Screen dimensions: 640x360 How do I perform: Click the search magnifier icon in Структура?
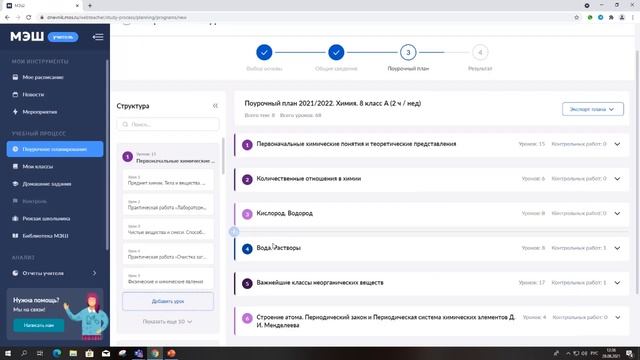click(x=125, y=124)
